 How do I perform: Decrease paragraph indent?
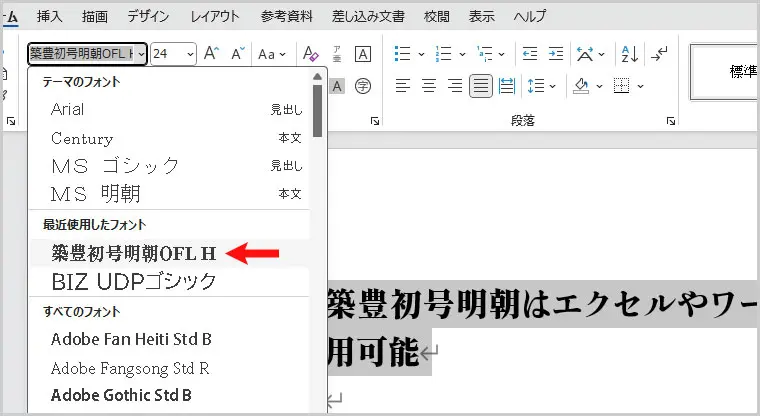click(x=530, y=54)
